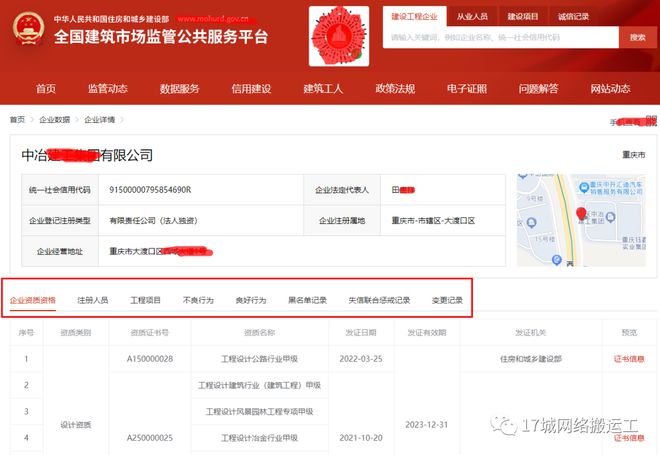Focus the keyword search input field
660x455 pixels.
click(x=501, y=37)
